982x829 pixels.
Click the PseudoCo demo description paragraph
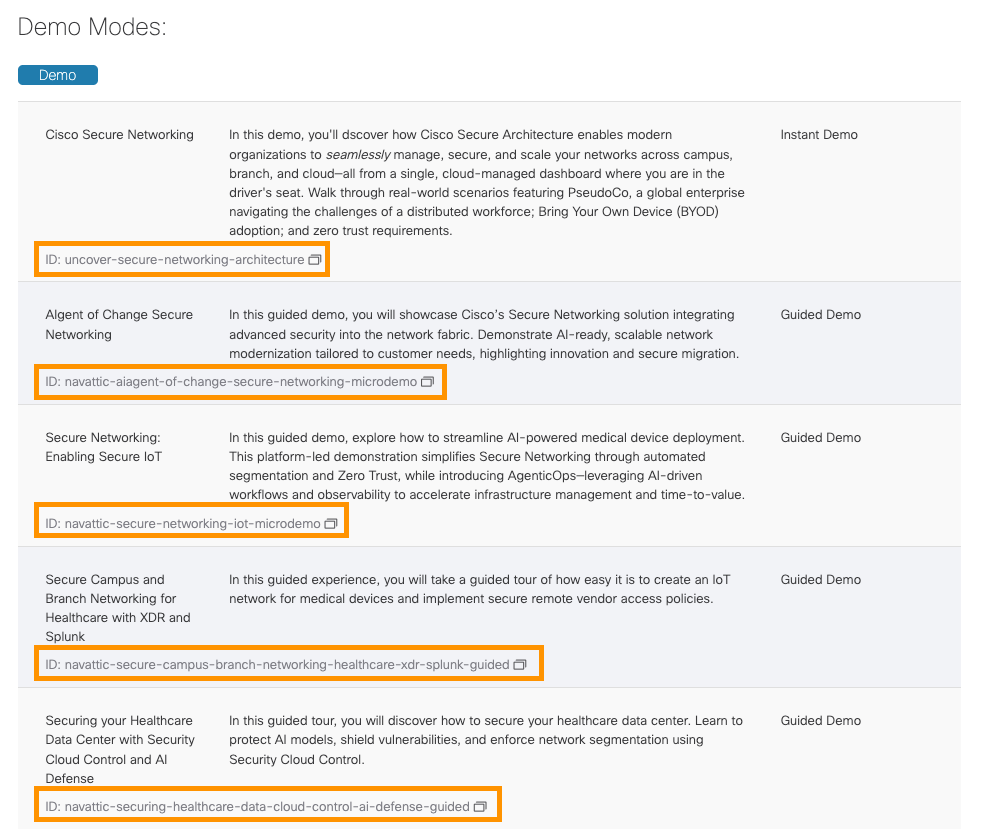(487, 182)
